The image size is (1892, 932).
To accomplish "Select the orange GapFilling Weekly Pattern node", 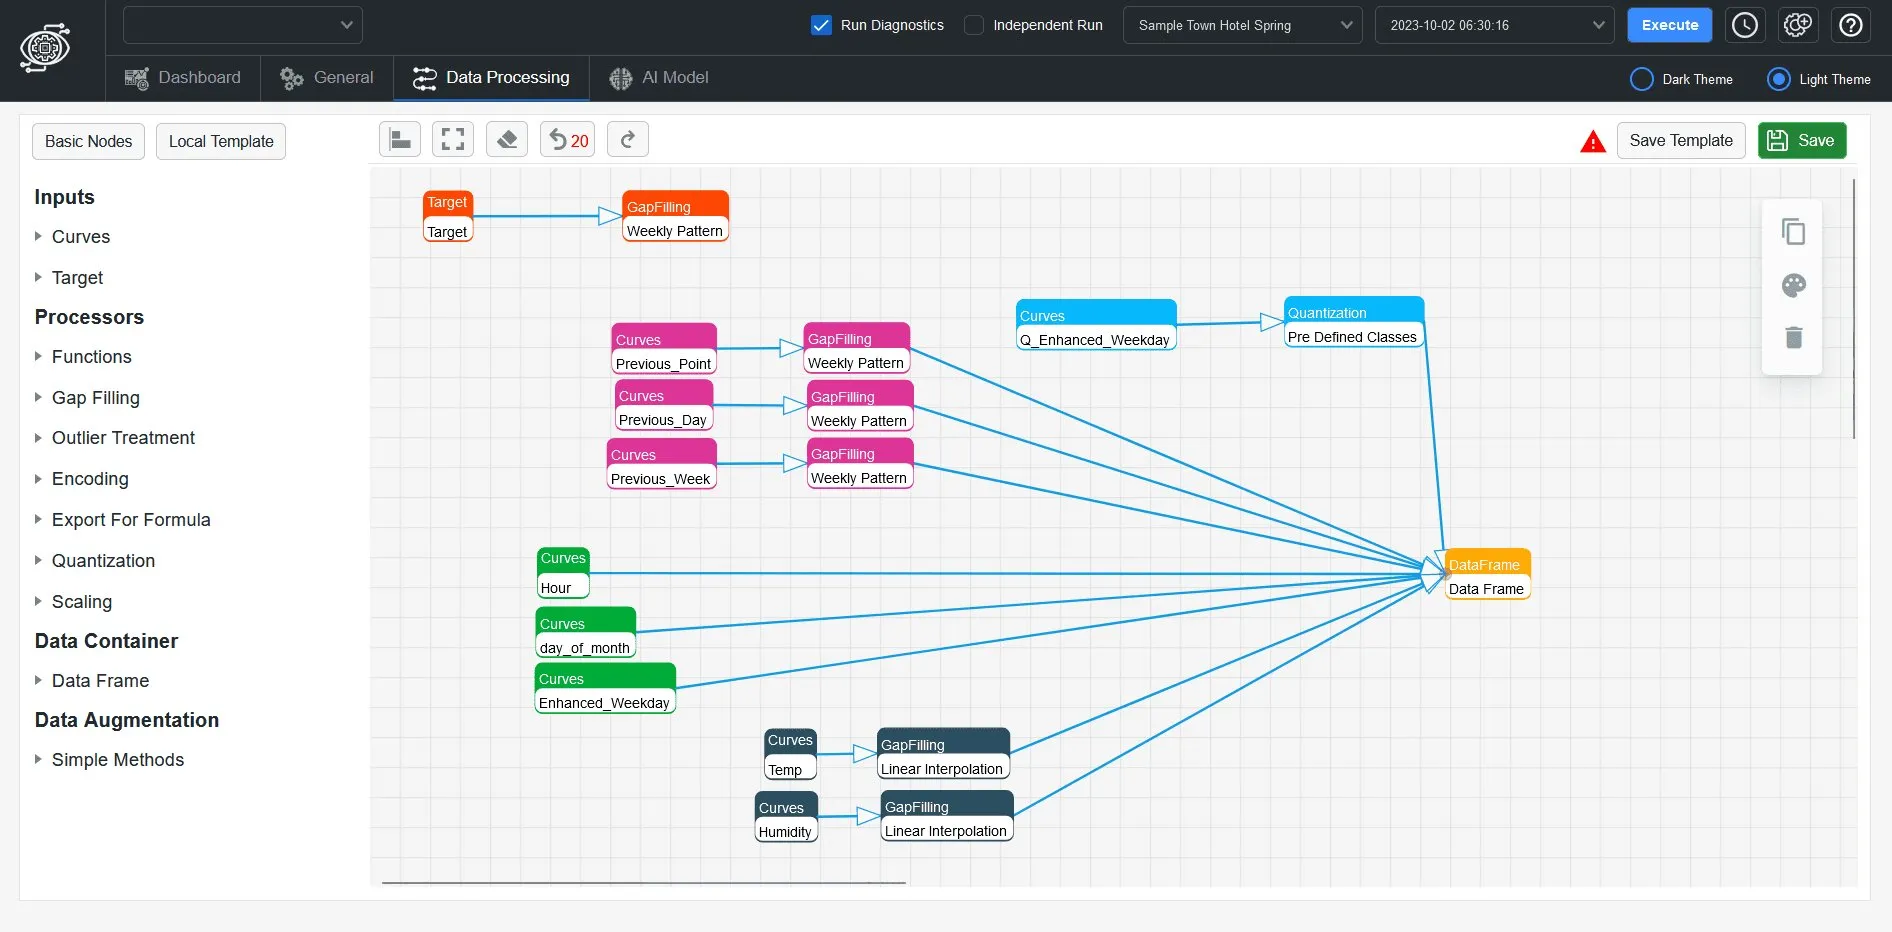I will coord(675,216).
